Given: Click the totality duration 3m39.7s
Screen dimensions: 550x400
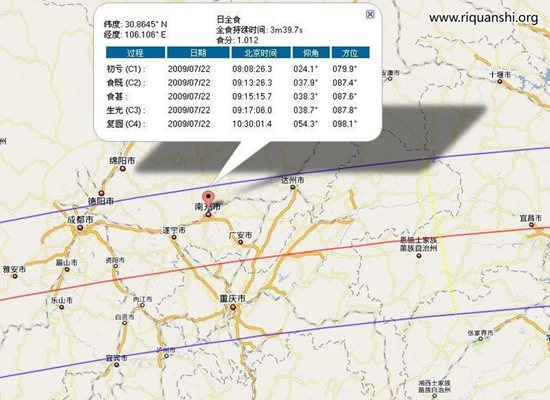Looking at the screenshot, I should coord(287,30).
